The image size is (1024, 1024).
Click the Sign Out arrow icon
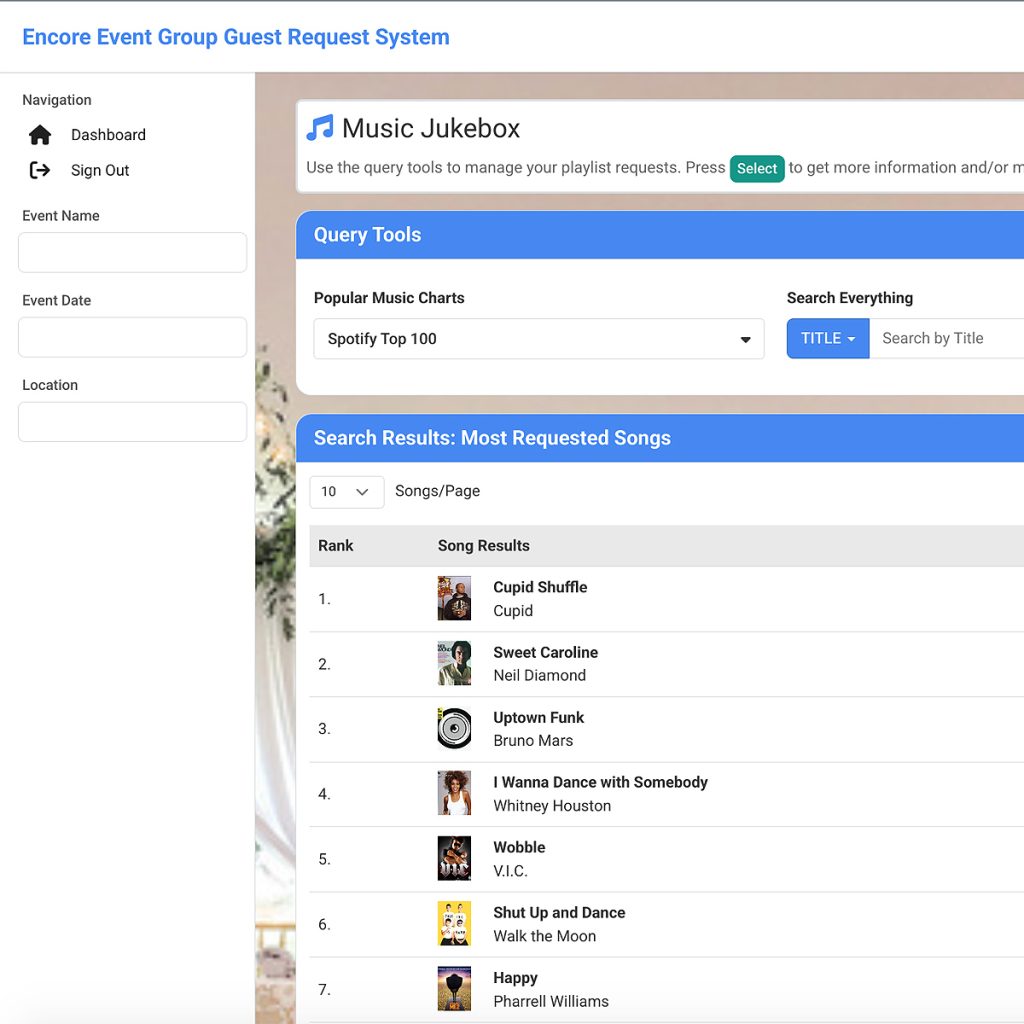(40, 170)
